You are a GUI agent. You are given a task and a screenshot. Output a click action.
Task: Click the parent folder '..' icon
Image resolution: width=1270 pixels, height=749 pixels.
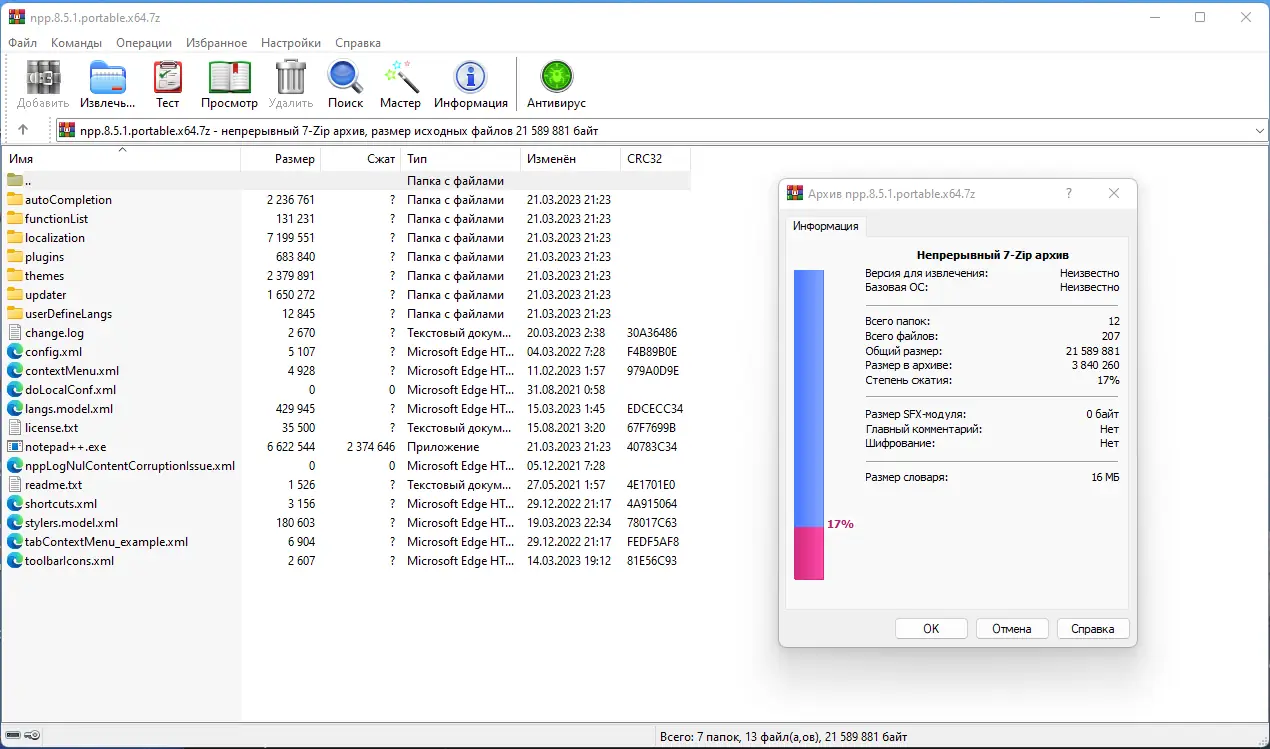point(15,180)
